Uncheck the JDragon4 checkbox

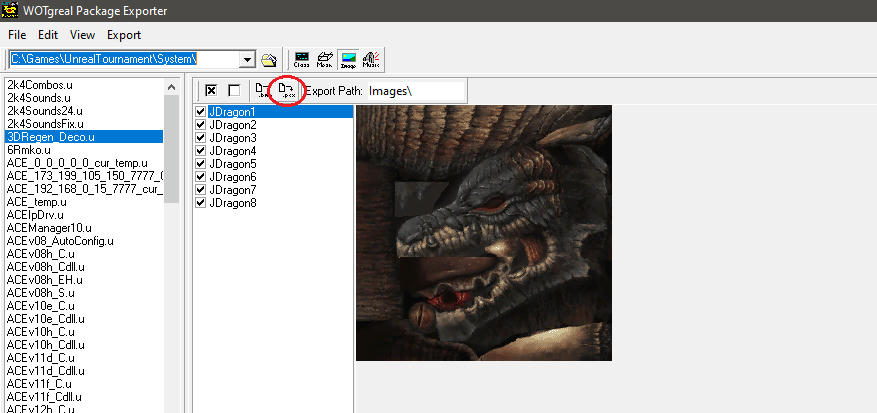coord(201,151)
